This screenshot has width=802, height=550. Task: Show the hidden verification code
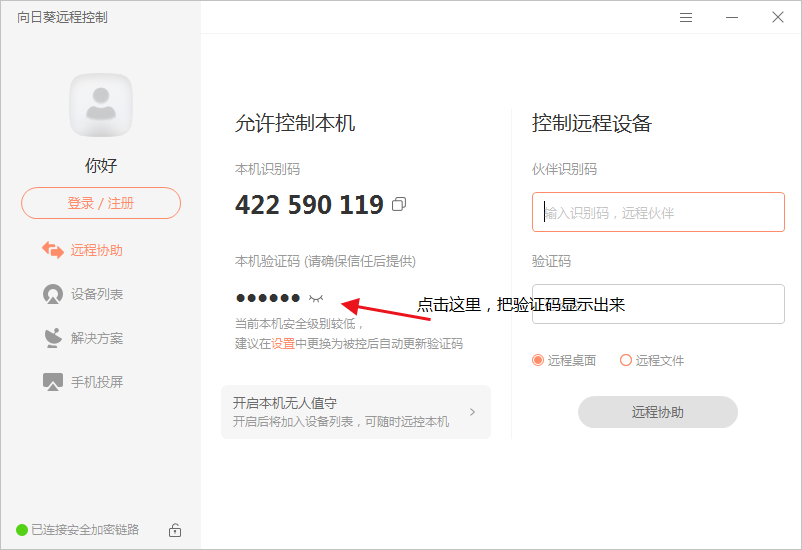(x=316, y=298)
